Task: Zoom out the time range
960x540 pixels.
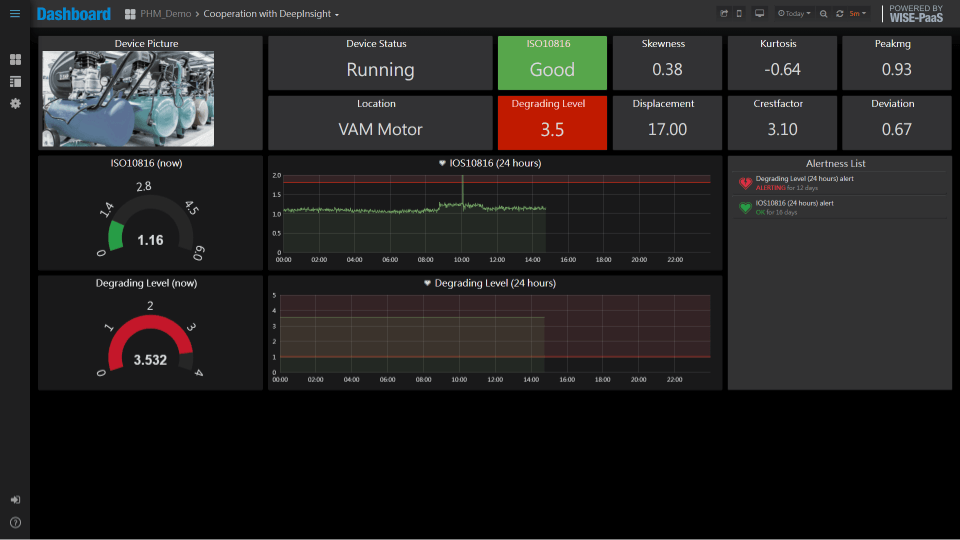Action: point(823,13)
